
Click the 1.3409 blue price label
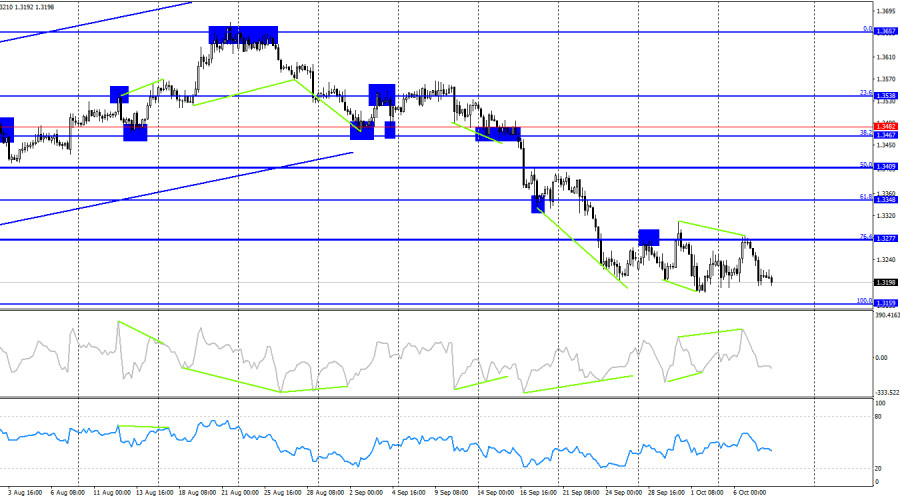(x=885, y=167)
